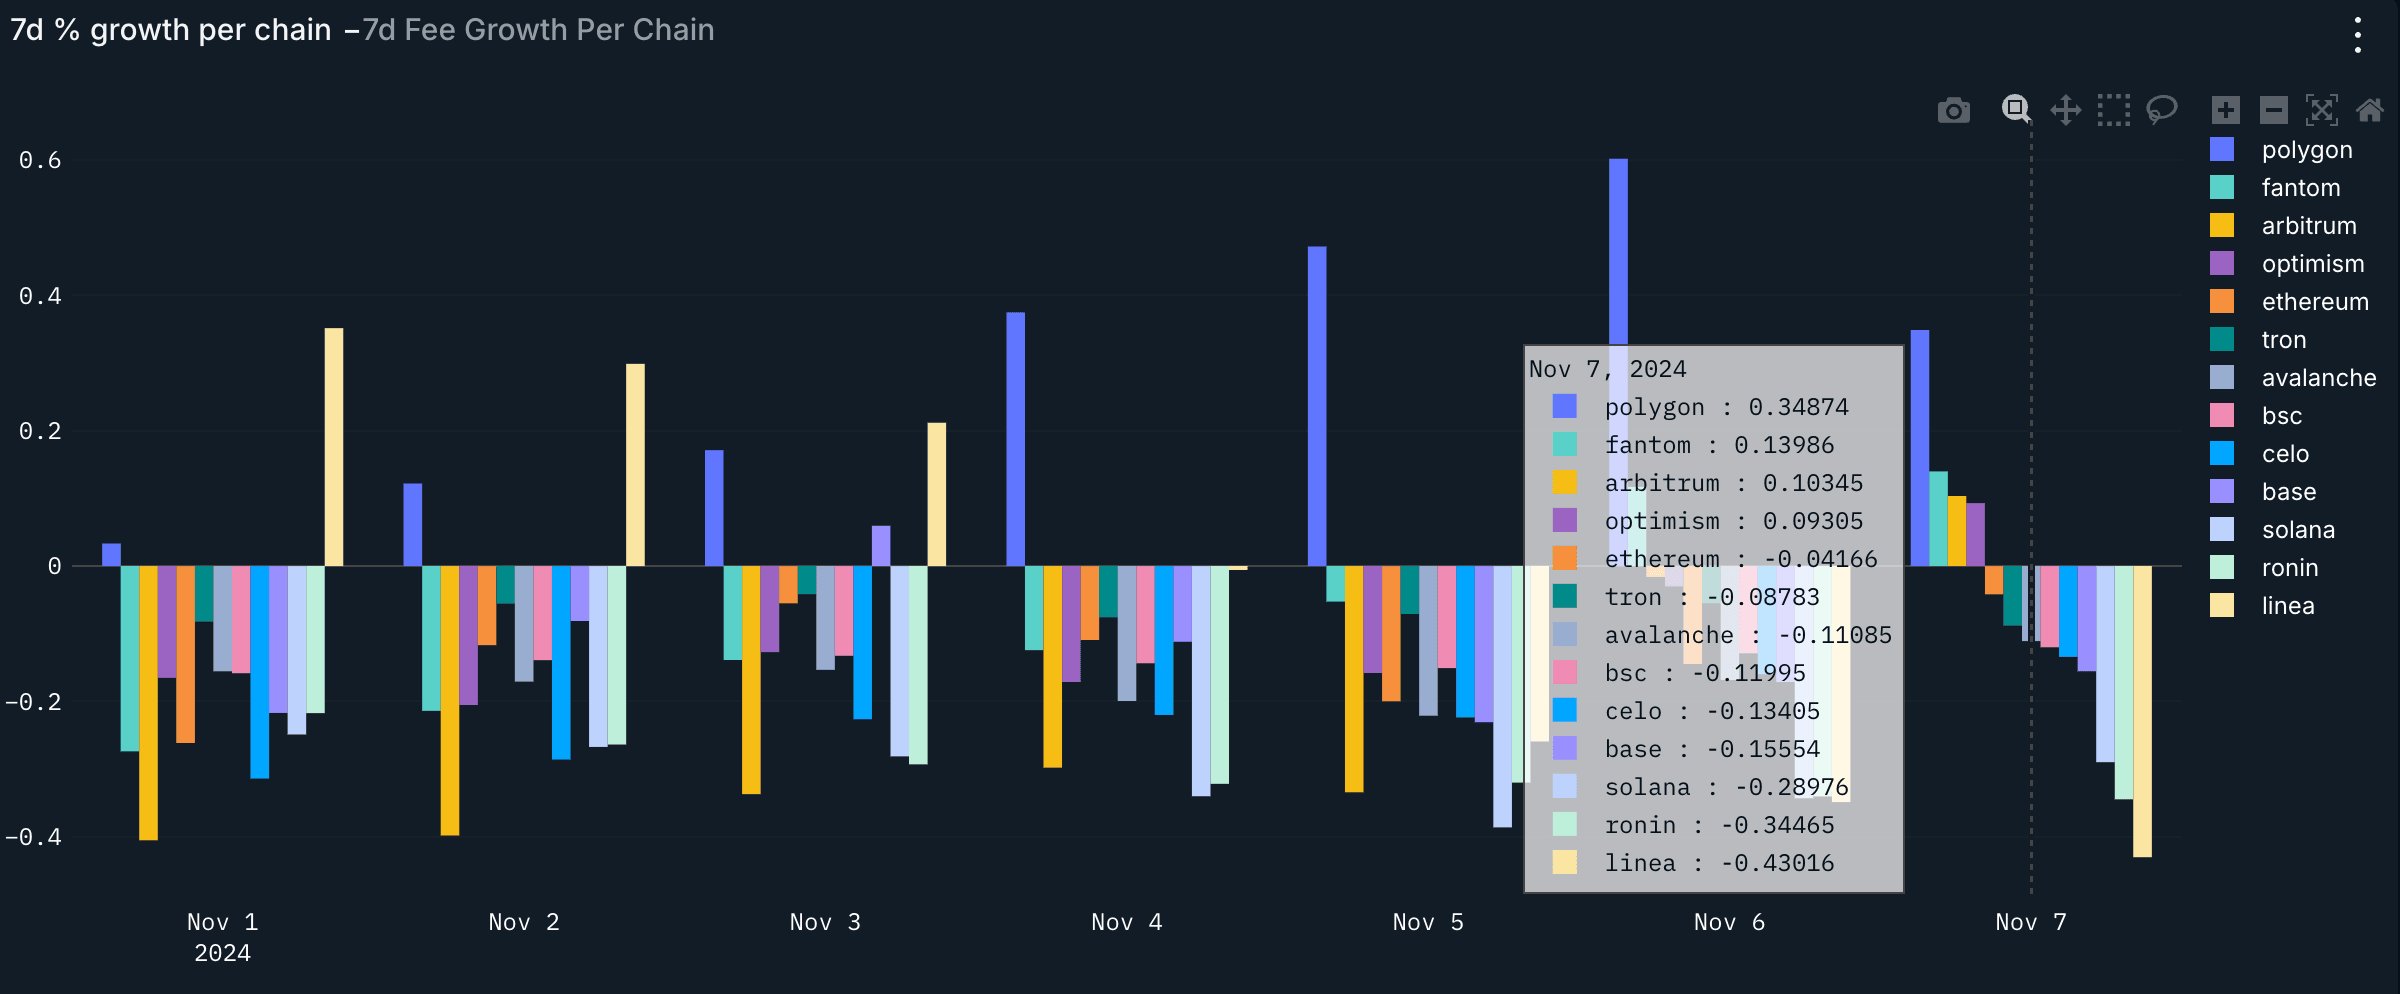The image size is (2400, 994).
Task: Open the three-dot chart options menu
Action: 2357,35
